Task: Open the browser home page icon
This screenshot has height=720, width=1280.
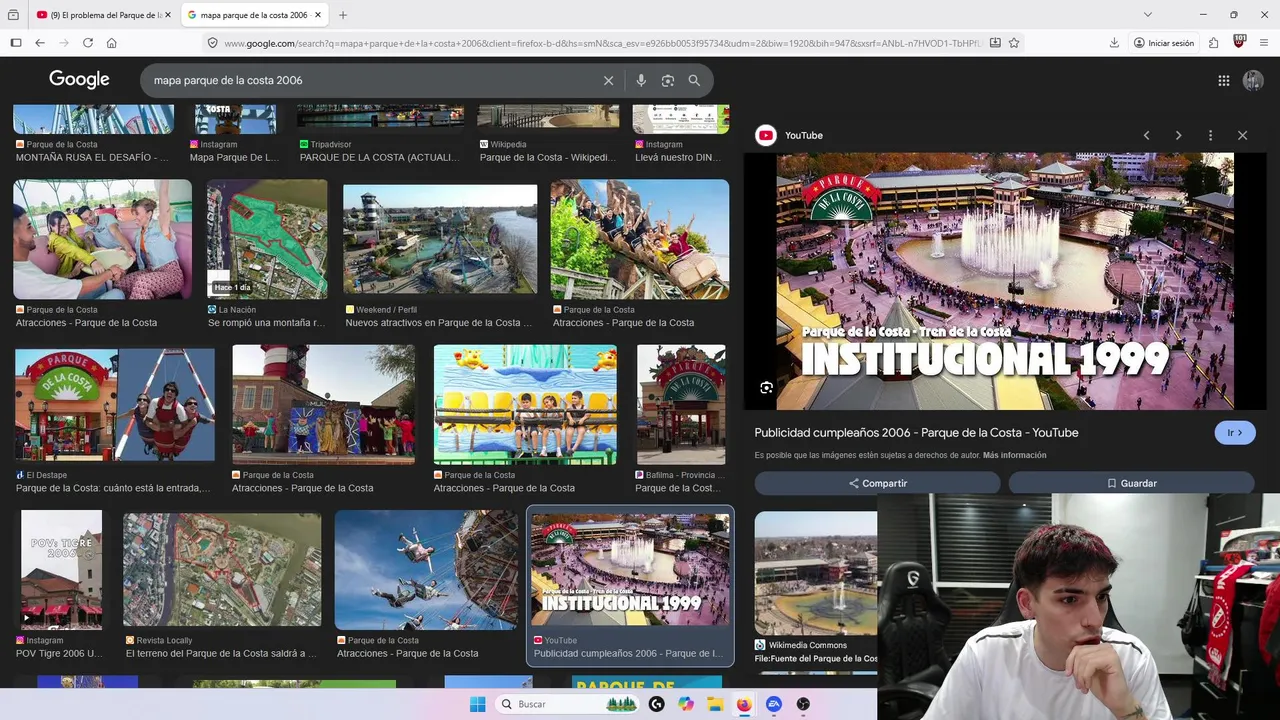Action: (112, 43)
